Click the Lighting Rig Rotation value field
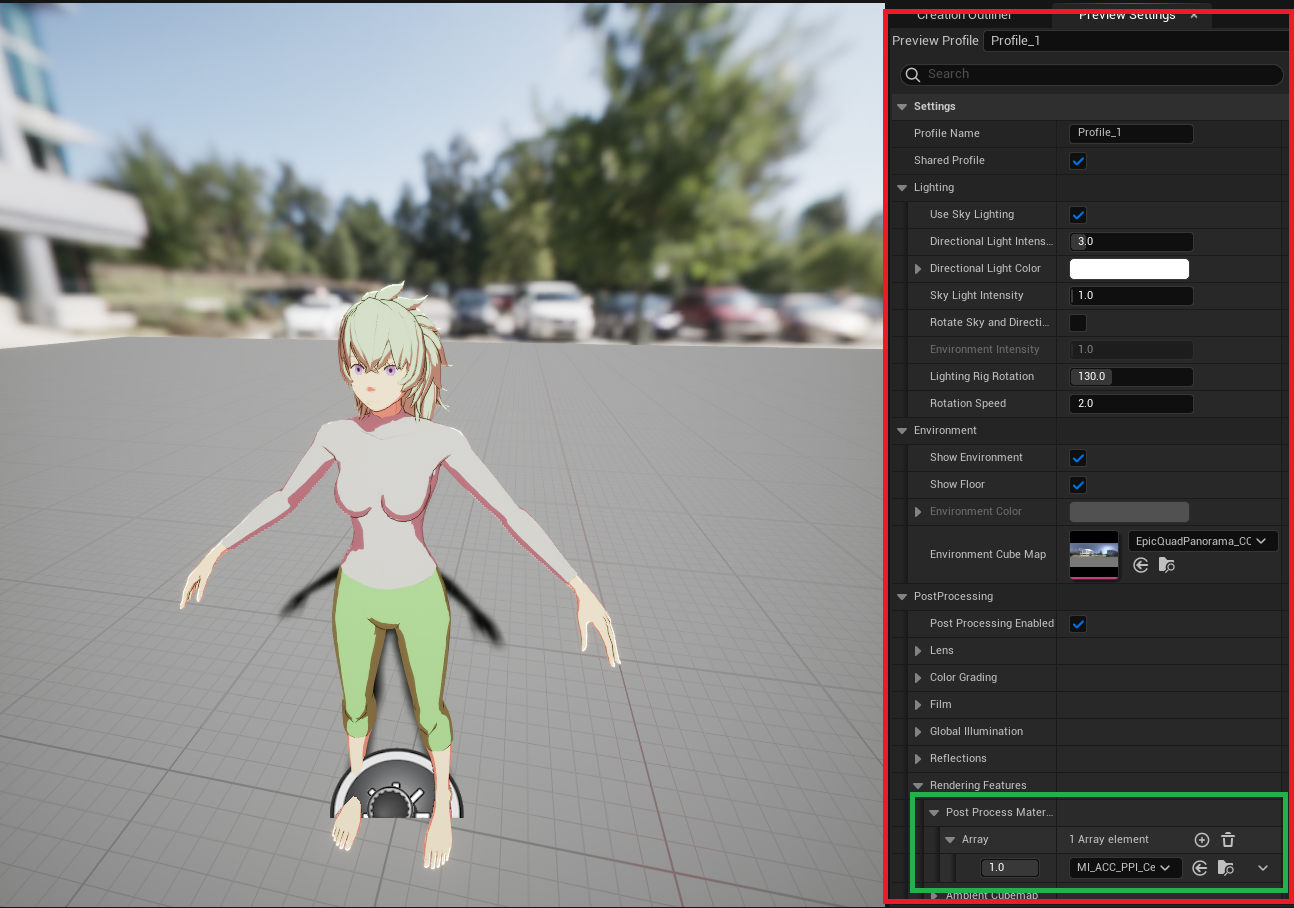1294x908 pixels. [x=1131, y=377]
